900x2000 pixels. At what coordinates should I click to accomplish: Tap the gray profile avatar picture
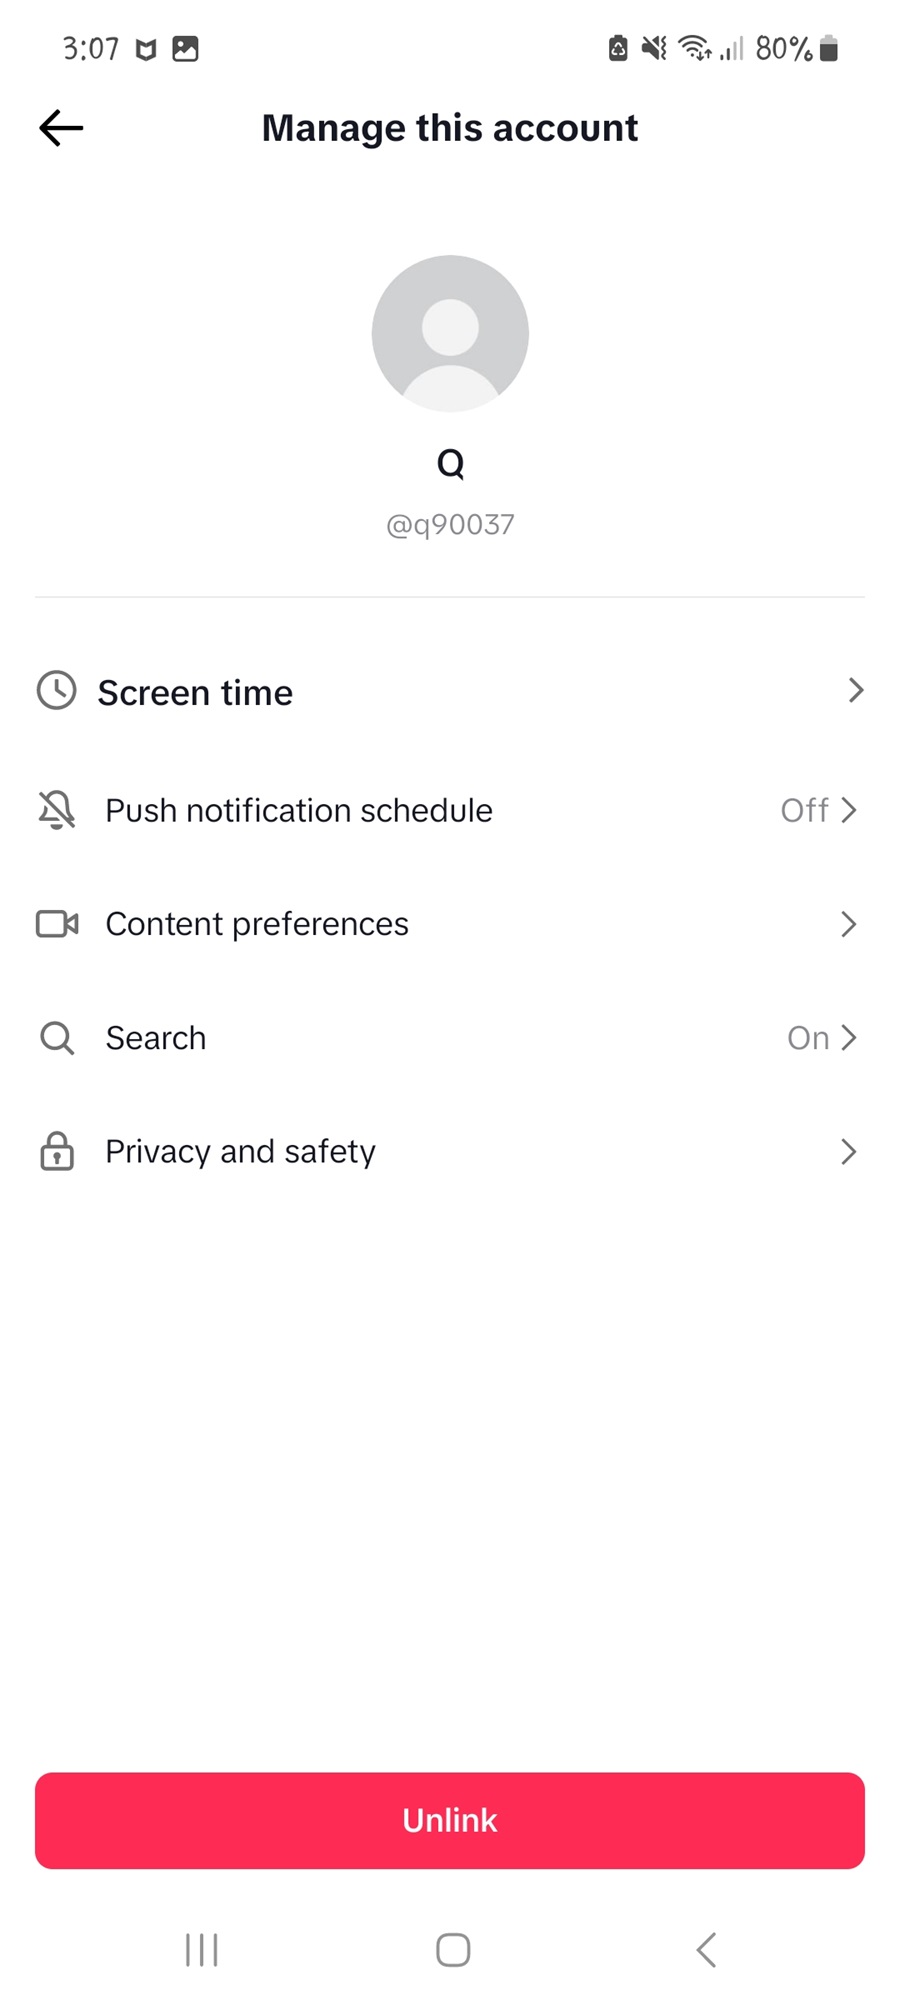(450, 333)
